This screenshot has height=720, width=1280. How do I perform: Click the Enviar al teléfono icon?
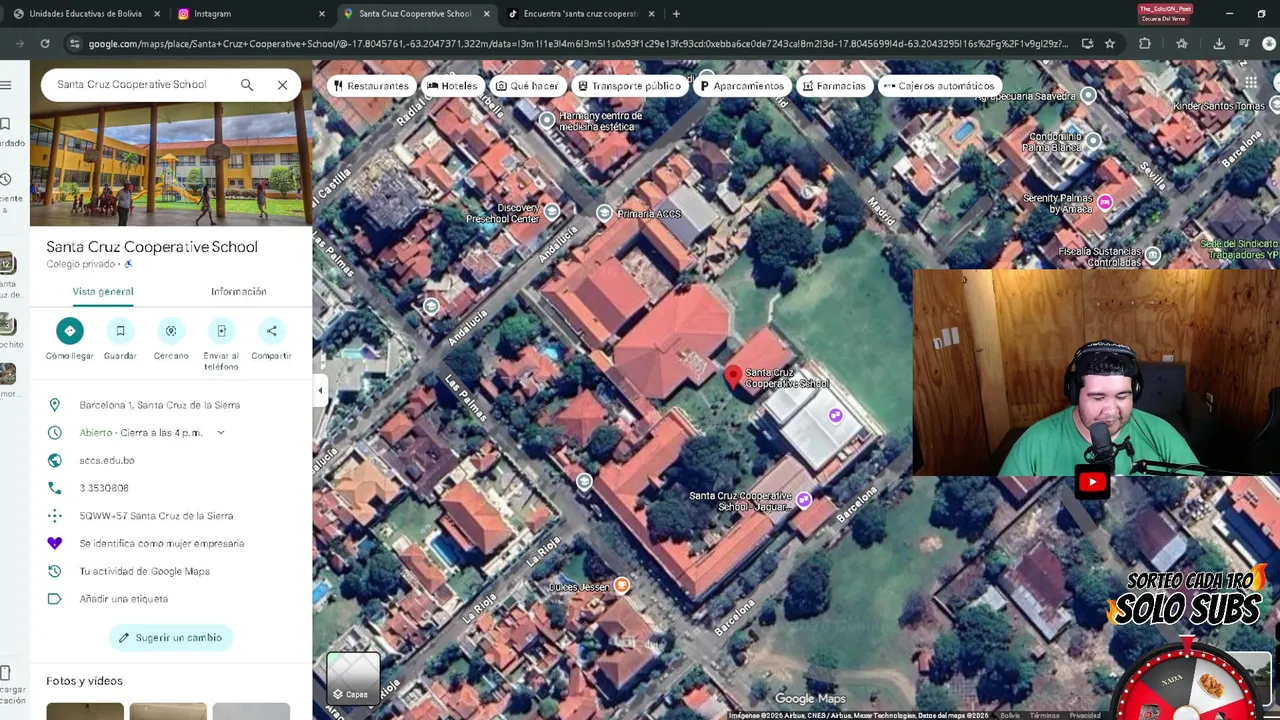[x=221, y=331]
